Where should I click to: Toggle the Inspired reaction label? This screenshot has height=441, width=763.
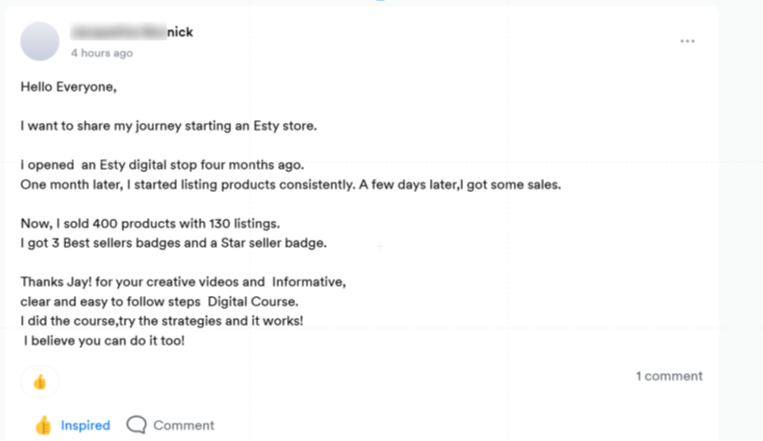pos(85,425)
